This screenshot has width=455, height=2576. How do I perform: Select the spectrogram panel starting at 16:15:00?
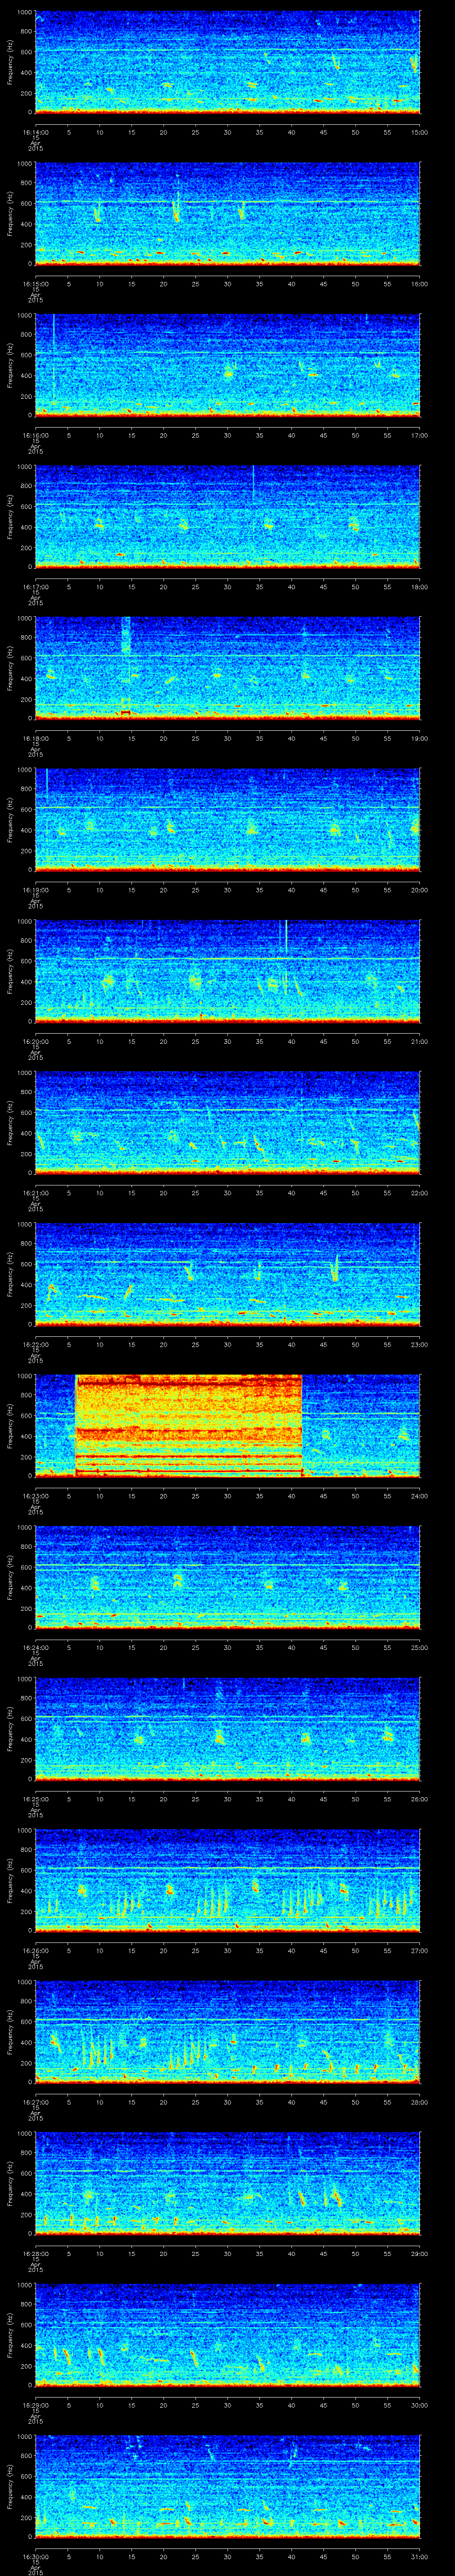click(227, 214)
